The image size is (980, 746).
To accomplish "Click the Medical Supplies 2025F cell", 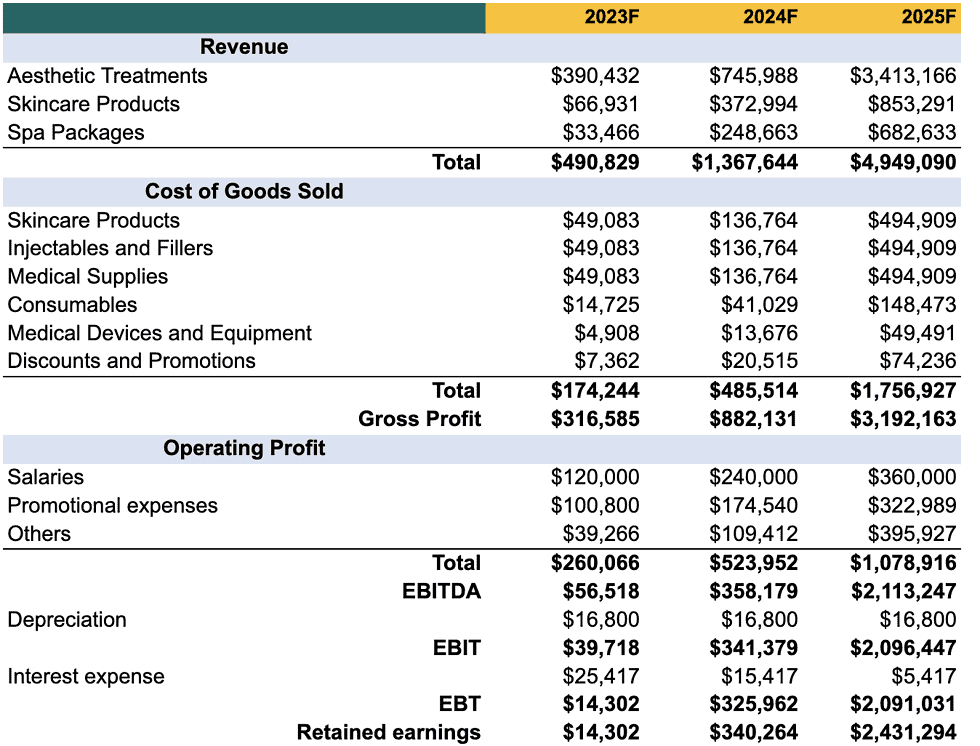I will (915, 276).
